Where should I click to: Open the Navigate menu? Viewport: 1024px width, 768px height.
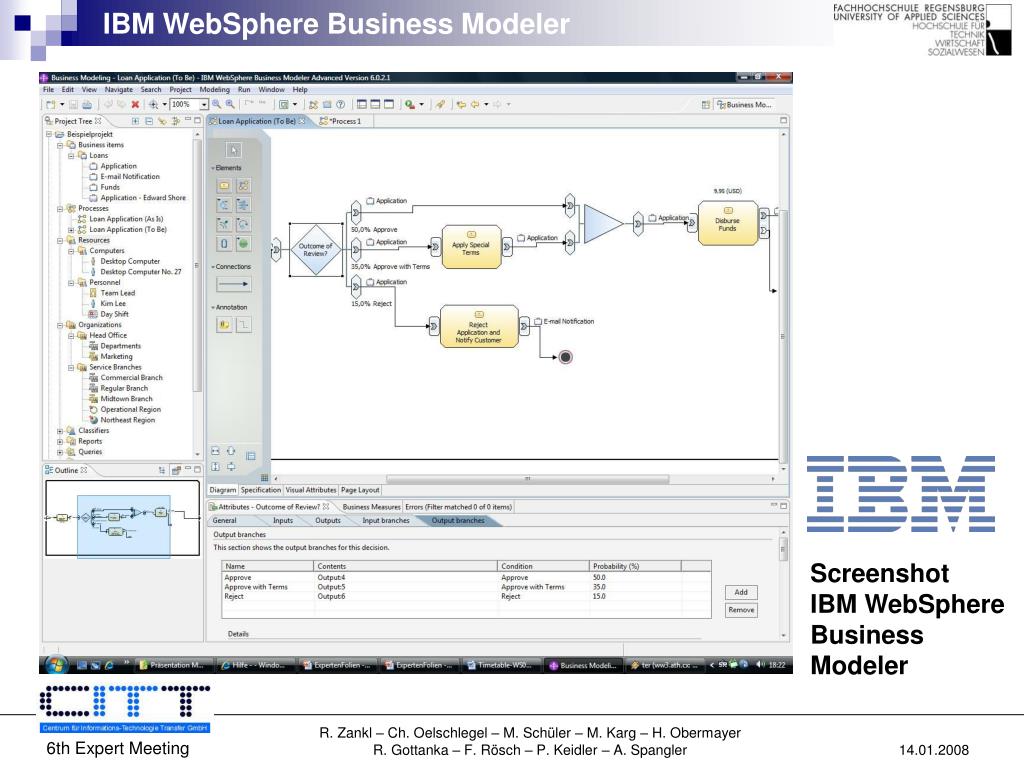118,89
